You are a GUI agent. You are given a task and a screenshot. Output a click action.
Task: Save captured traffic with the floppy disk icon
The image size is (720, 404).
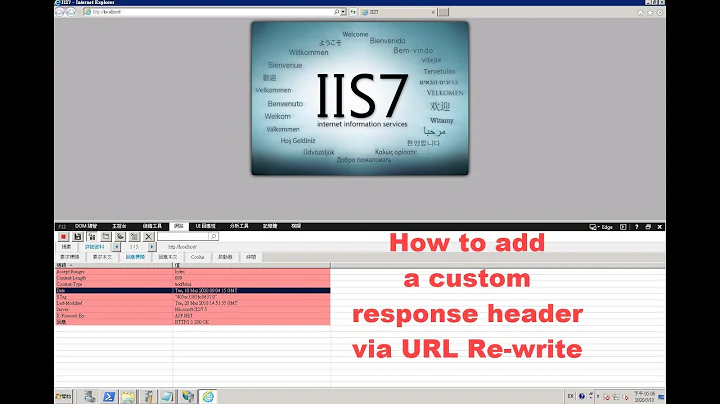coord(78,236)
